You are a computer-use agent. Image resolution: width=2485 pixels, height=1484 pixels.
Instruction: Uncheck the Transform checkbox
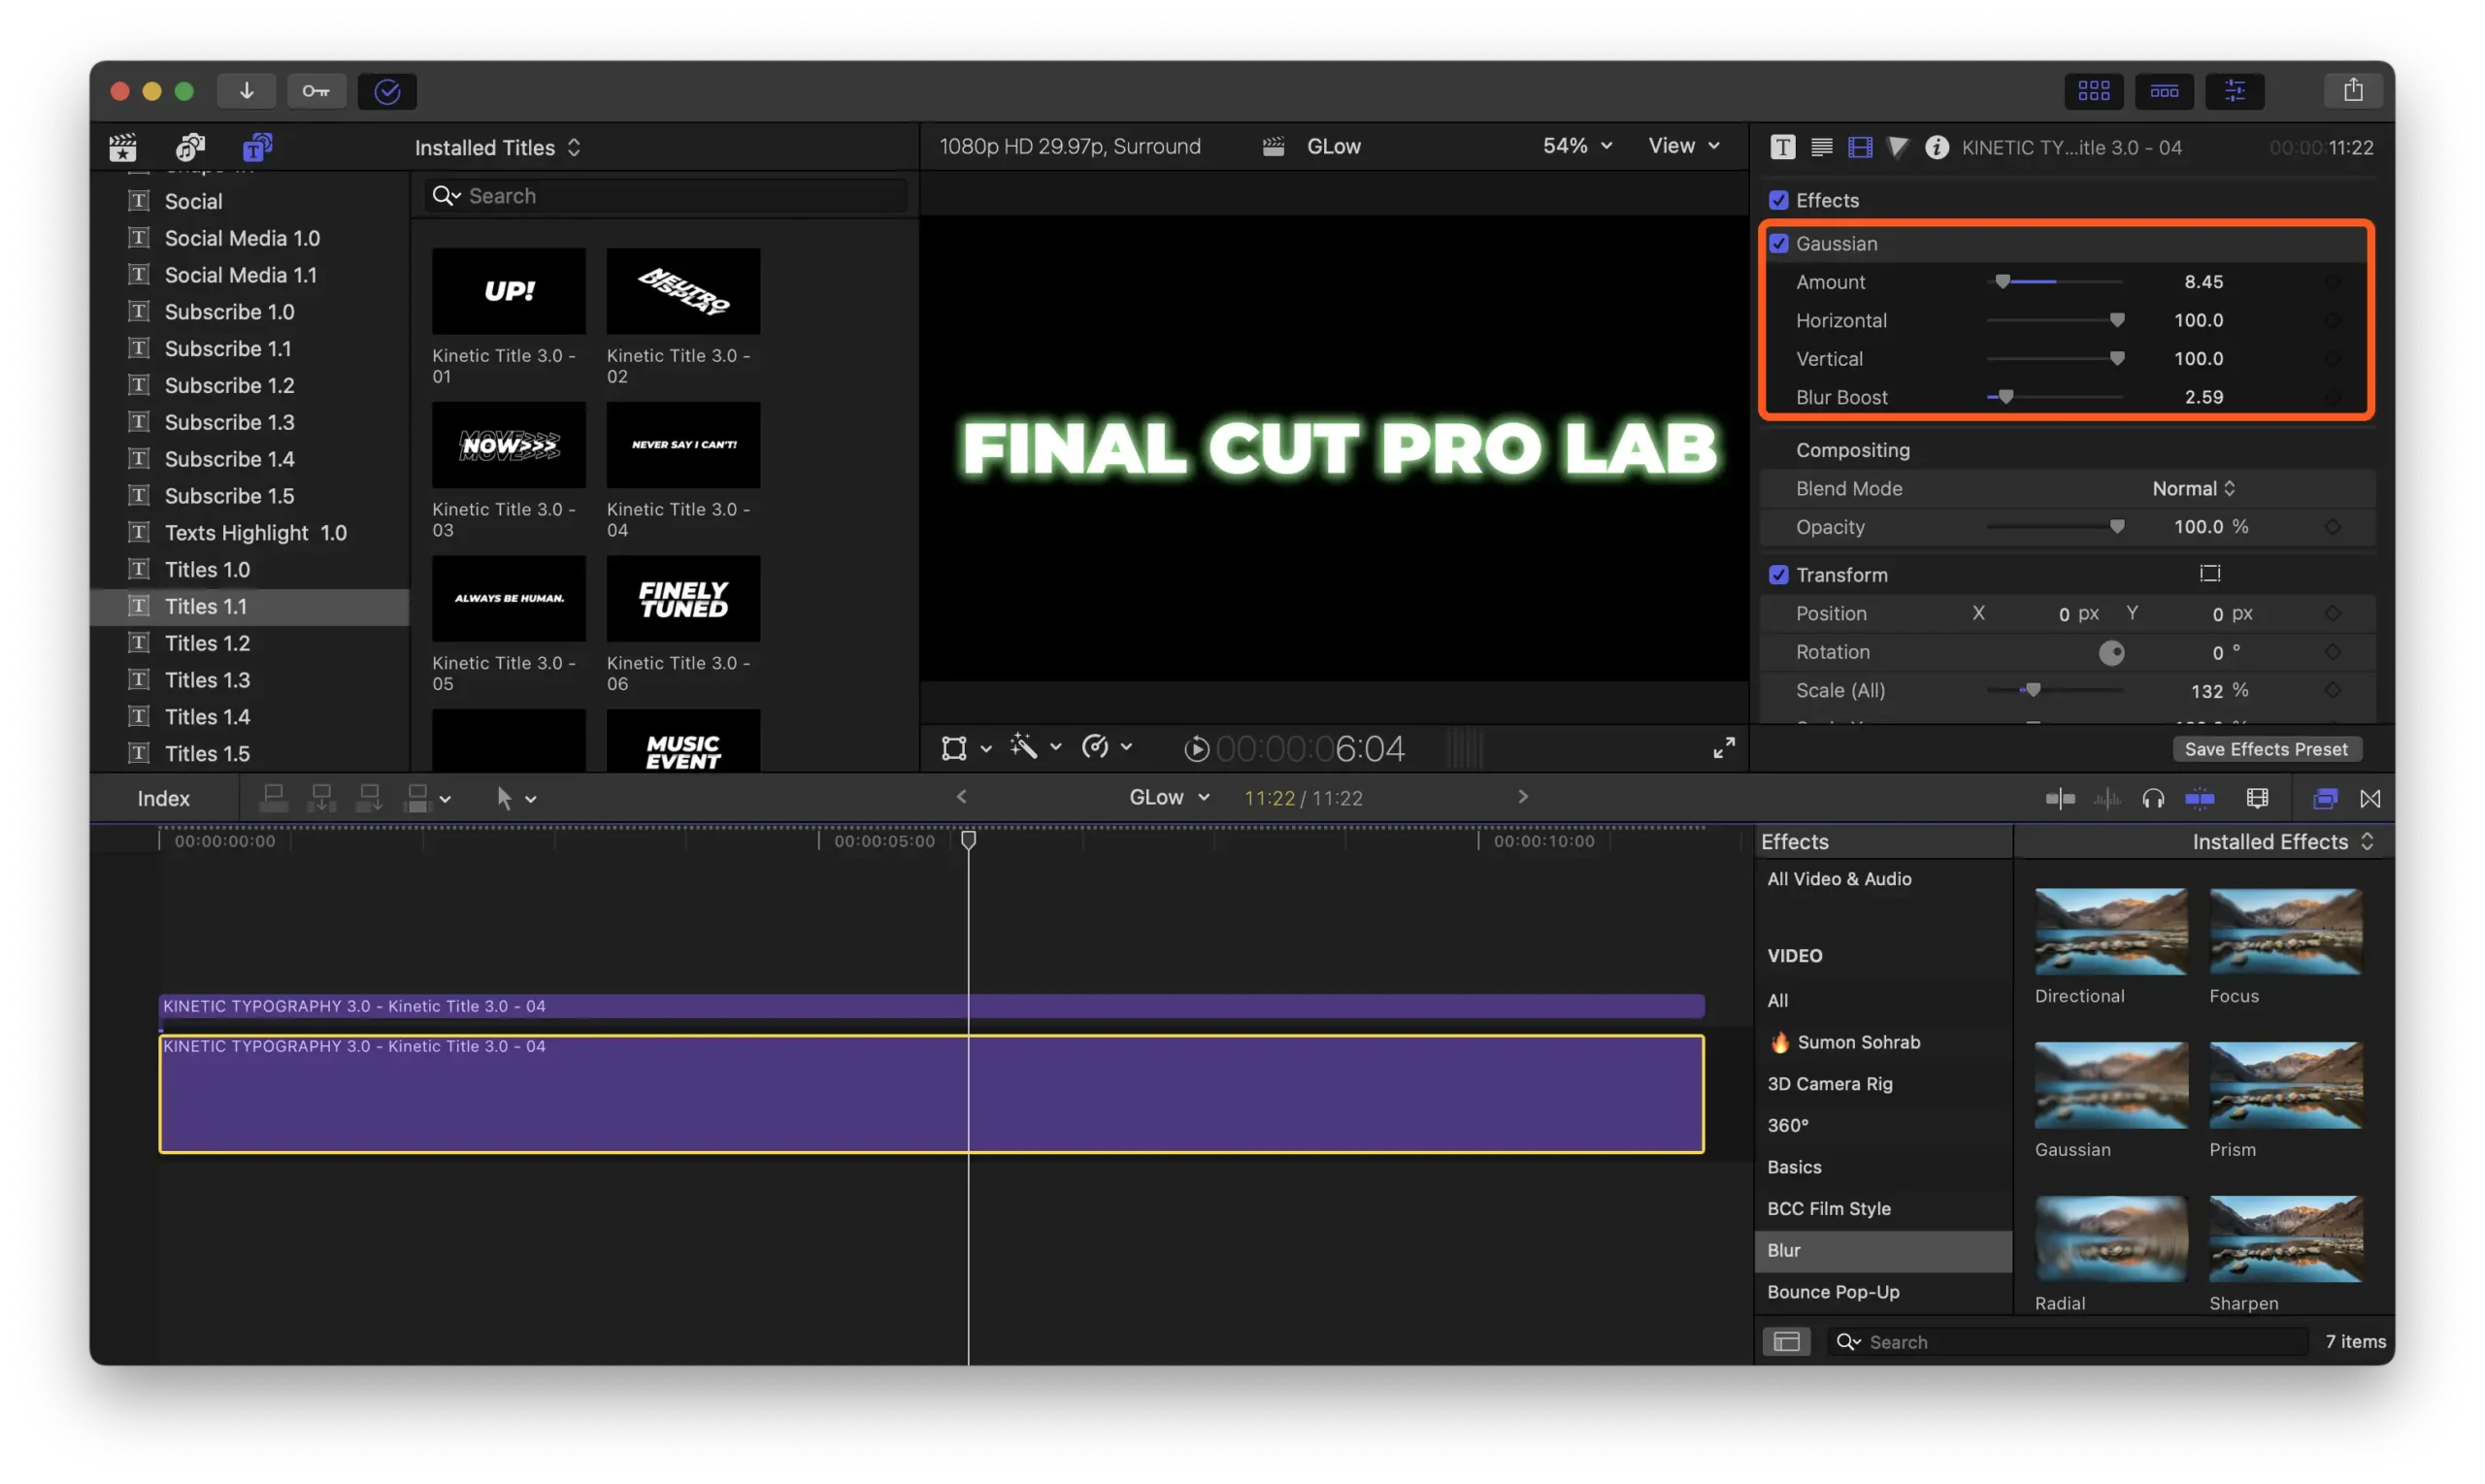(x=1778, y=575)
